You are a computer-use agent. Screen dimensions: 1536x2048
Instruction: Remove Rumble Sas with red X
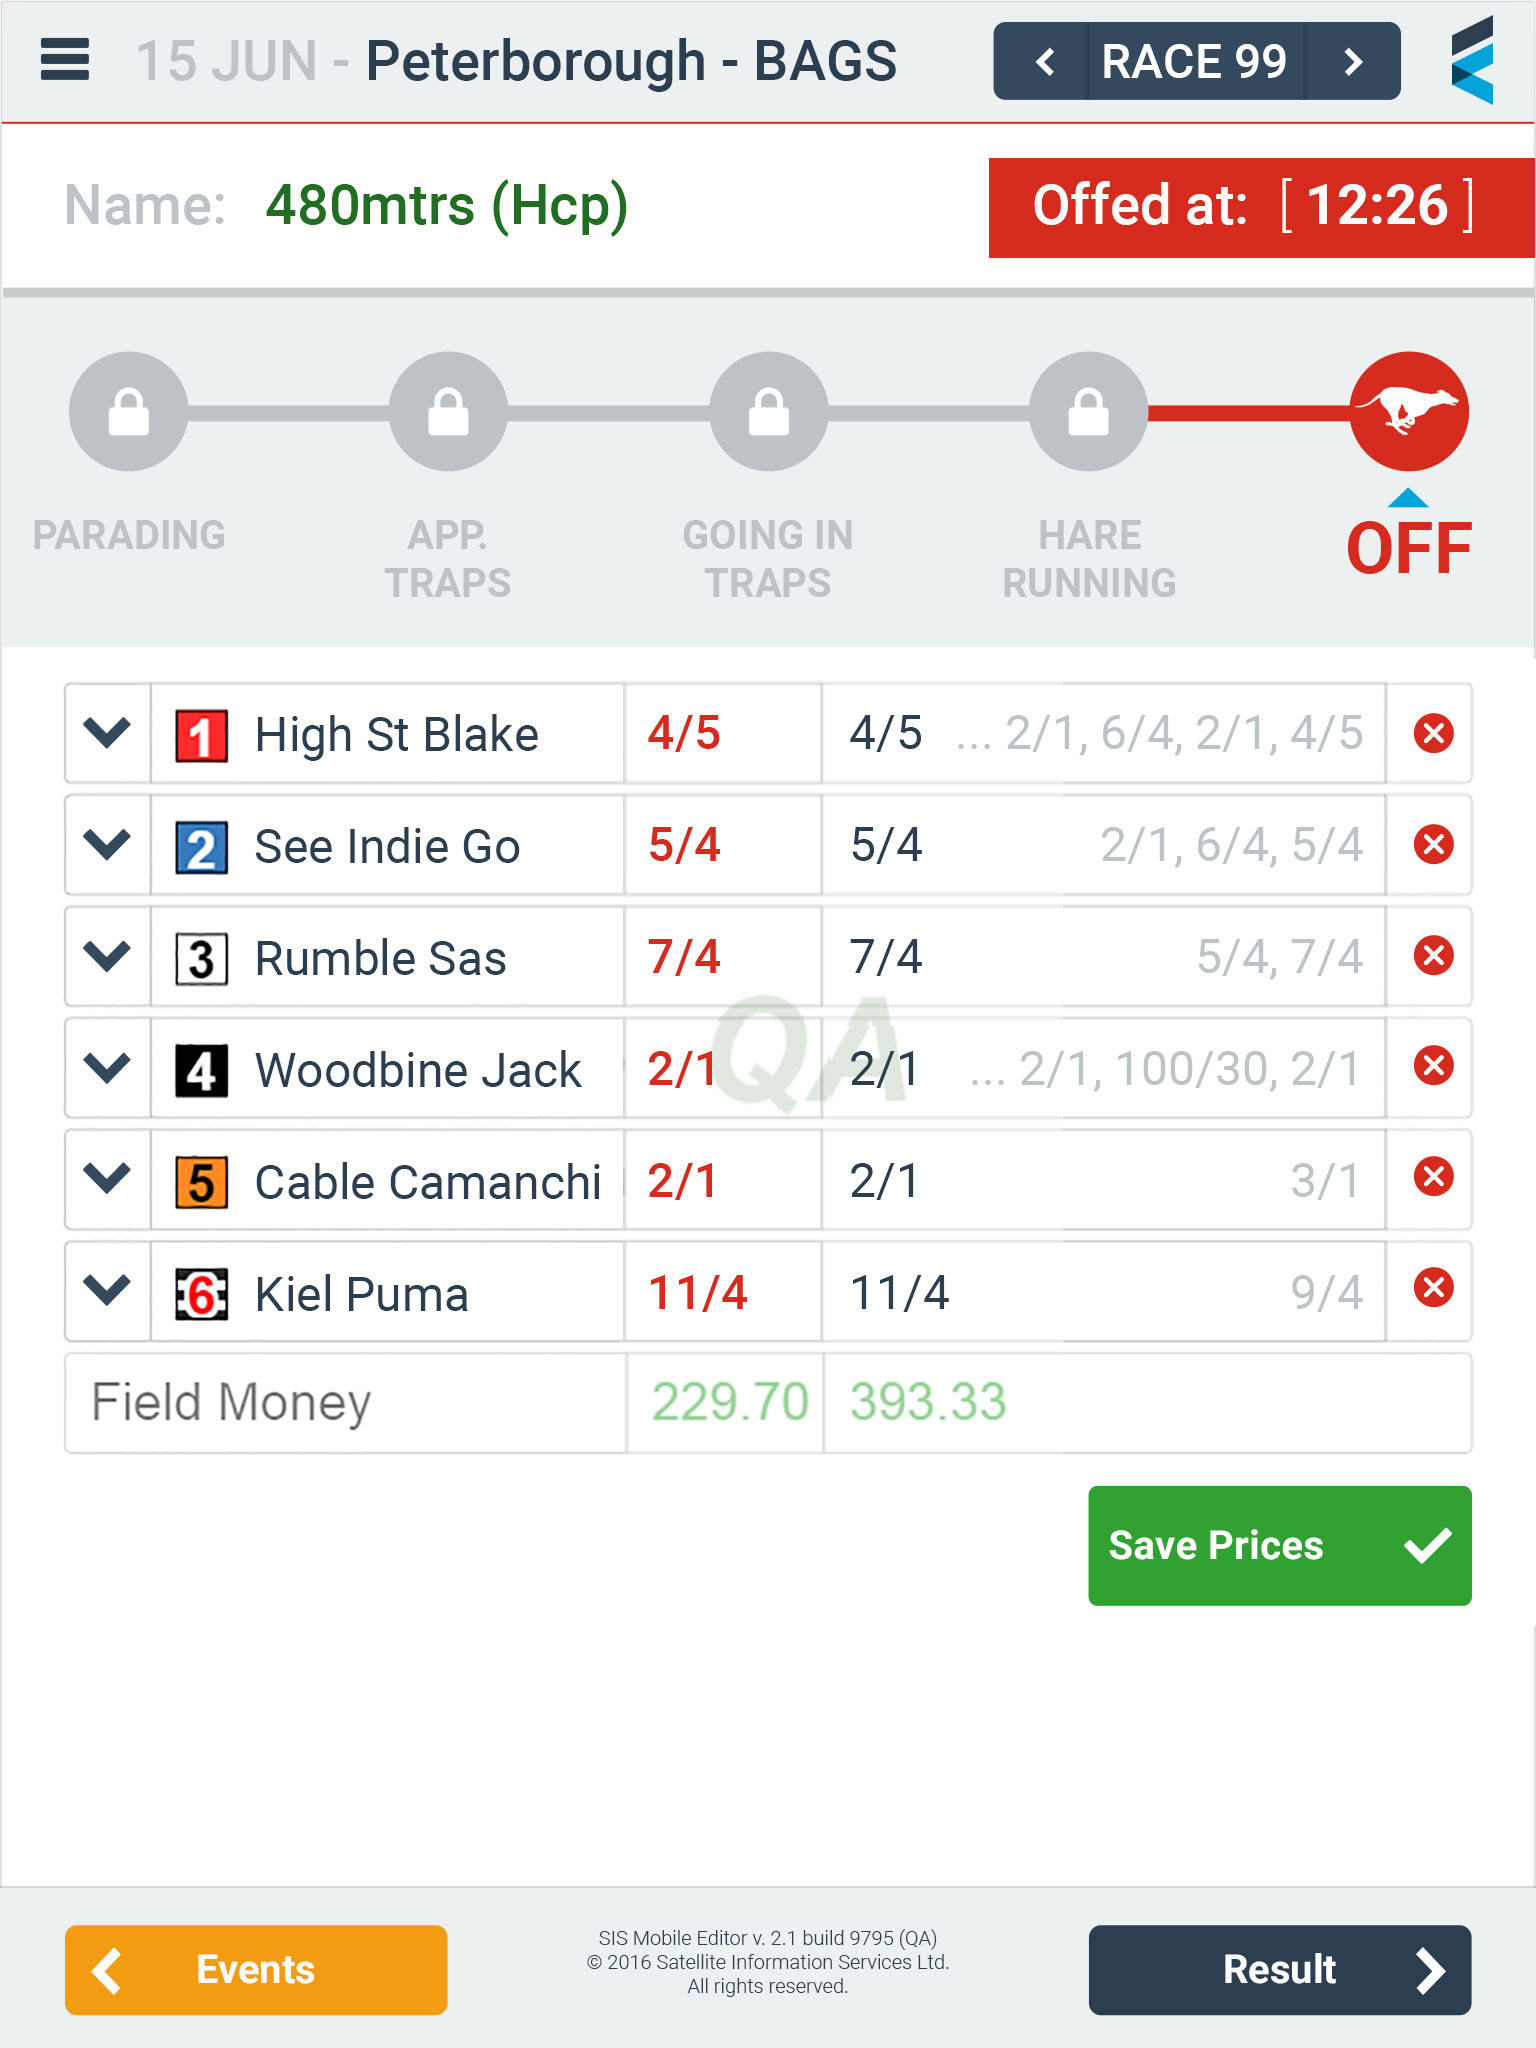[1433, 955]
